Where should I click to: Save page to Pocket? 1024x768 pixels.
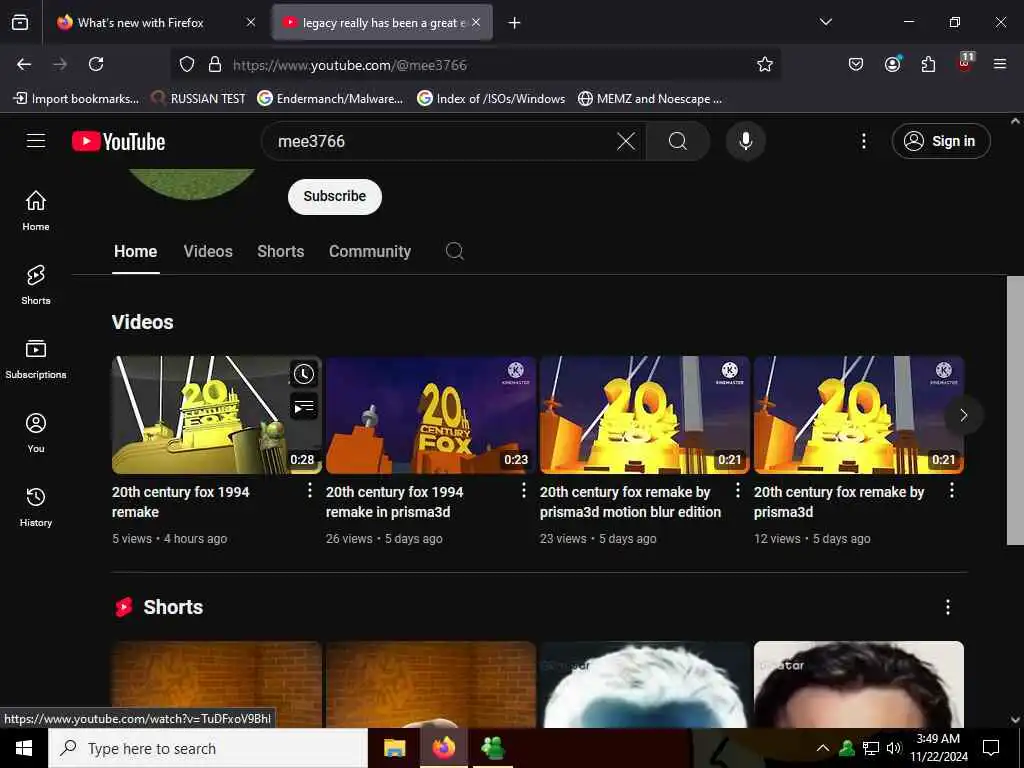pyautogui.click(x=856, y=64)
